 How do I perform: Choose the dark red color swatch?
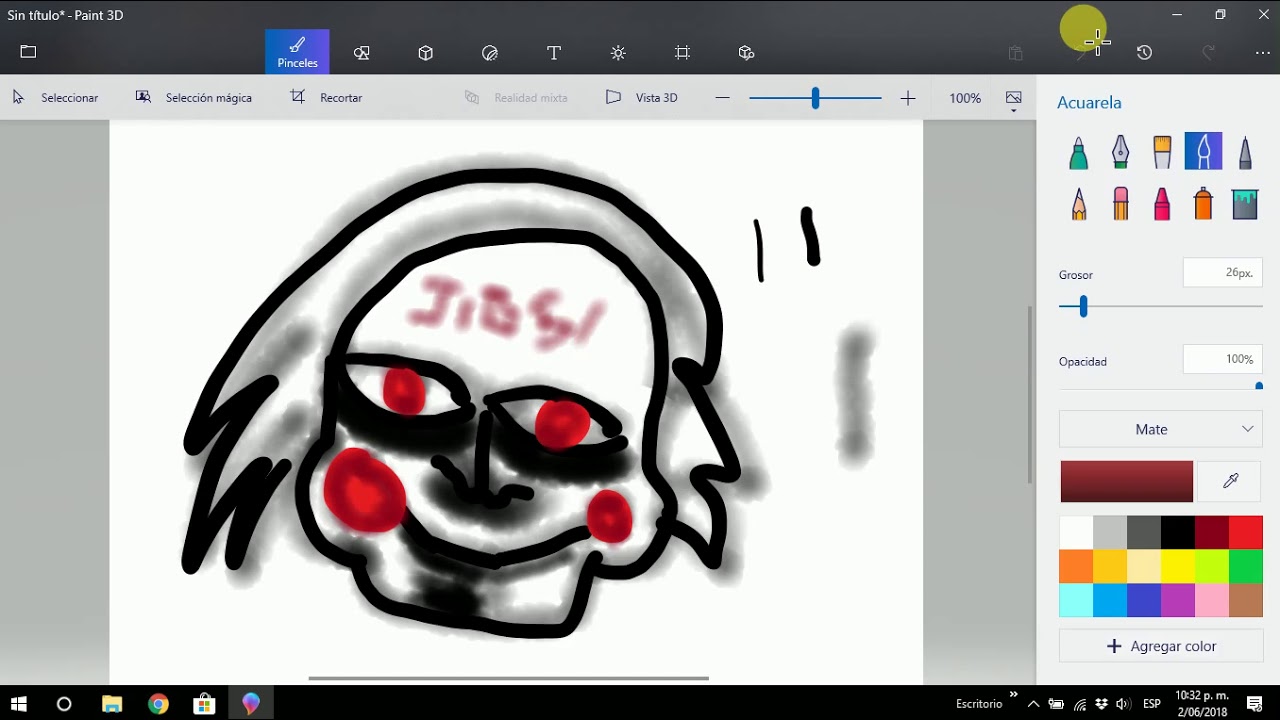tap(1212, 532)
